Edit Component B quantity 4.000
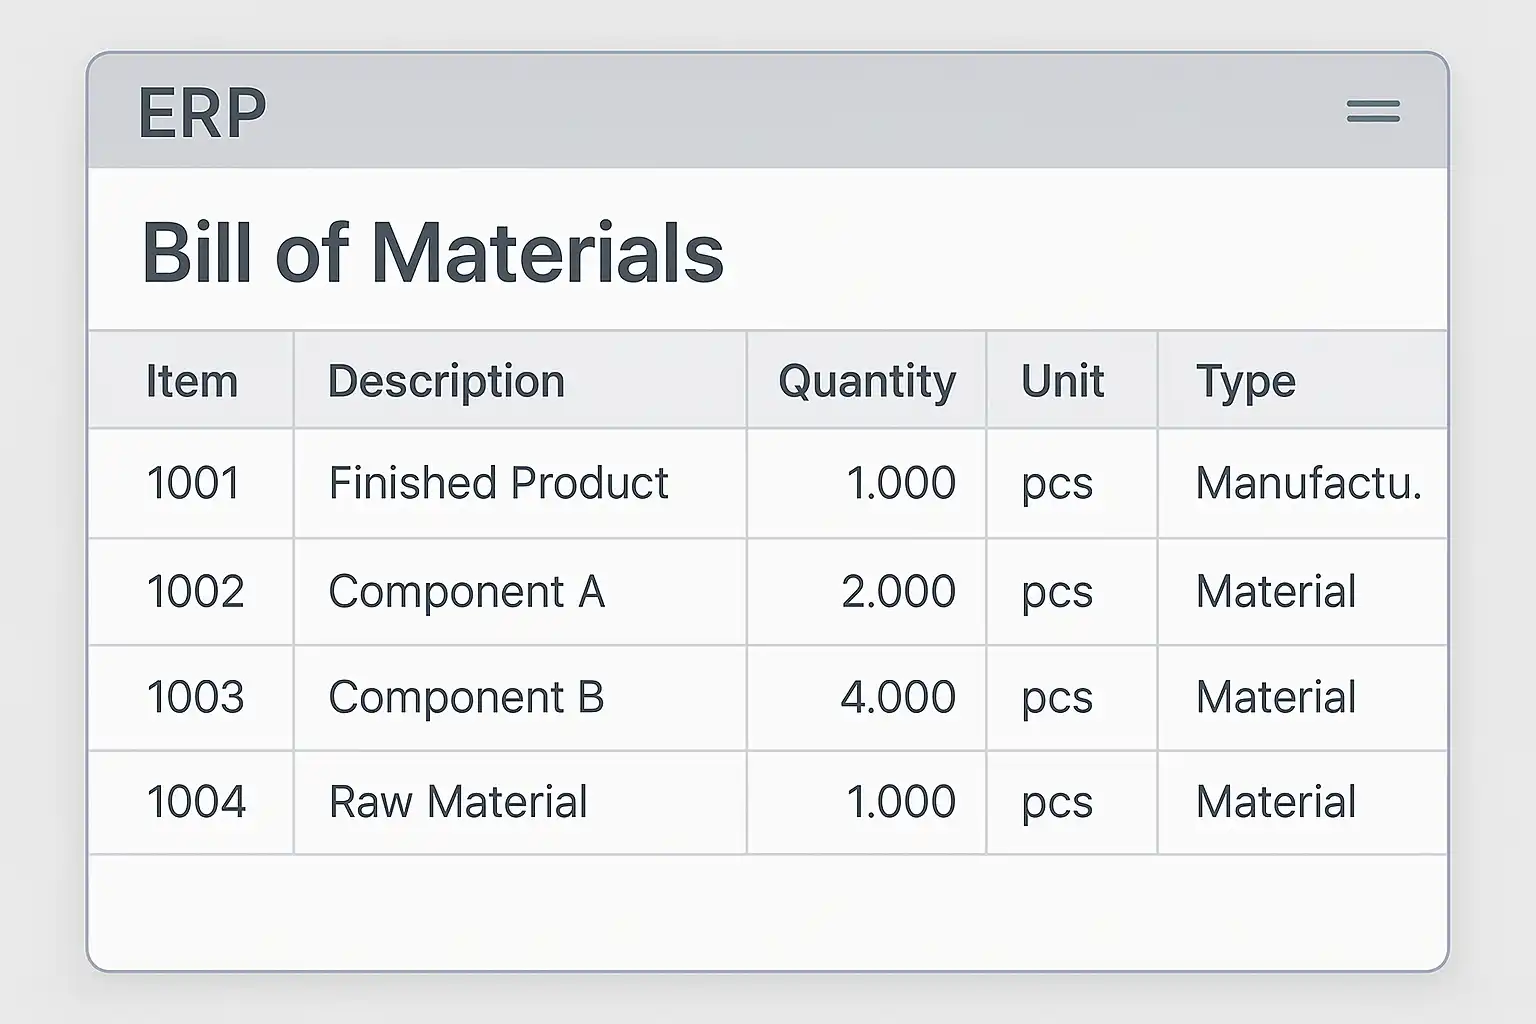This screenshot has height=1024, width=1536. click(898, 697)
